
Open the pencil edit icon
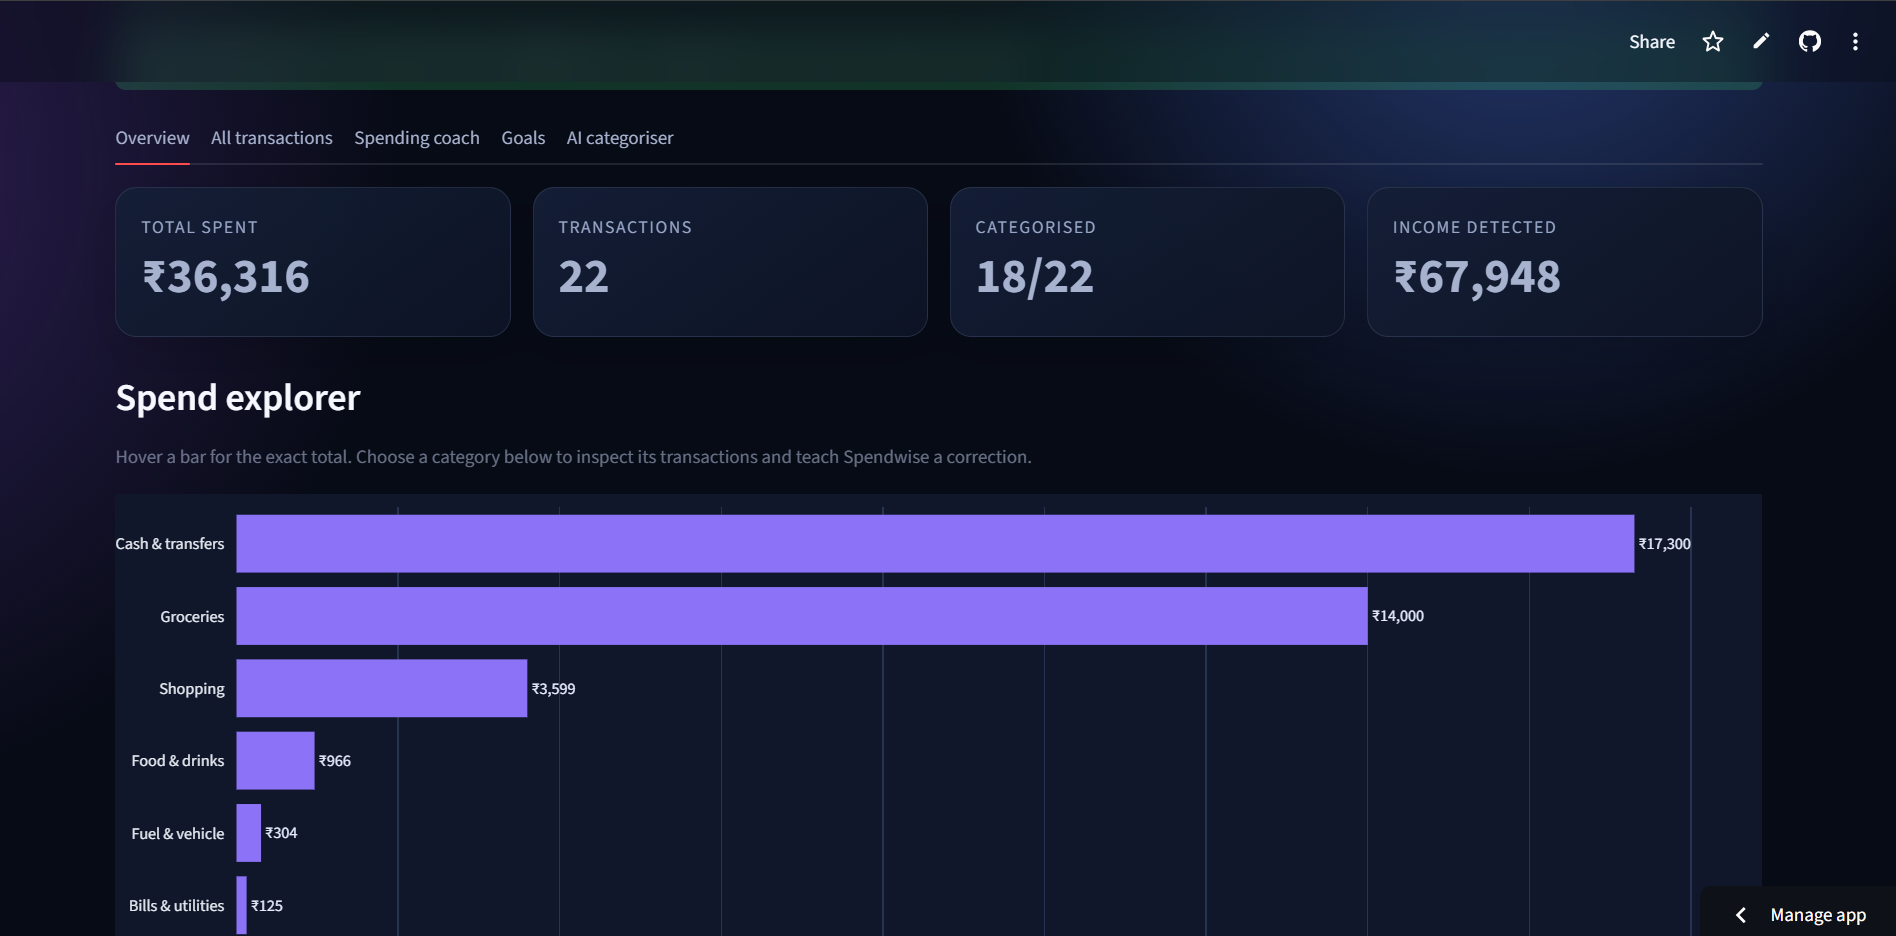[x=1761, y=42]
